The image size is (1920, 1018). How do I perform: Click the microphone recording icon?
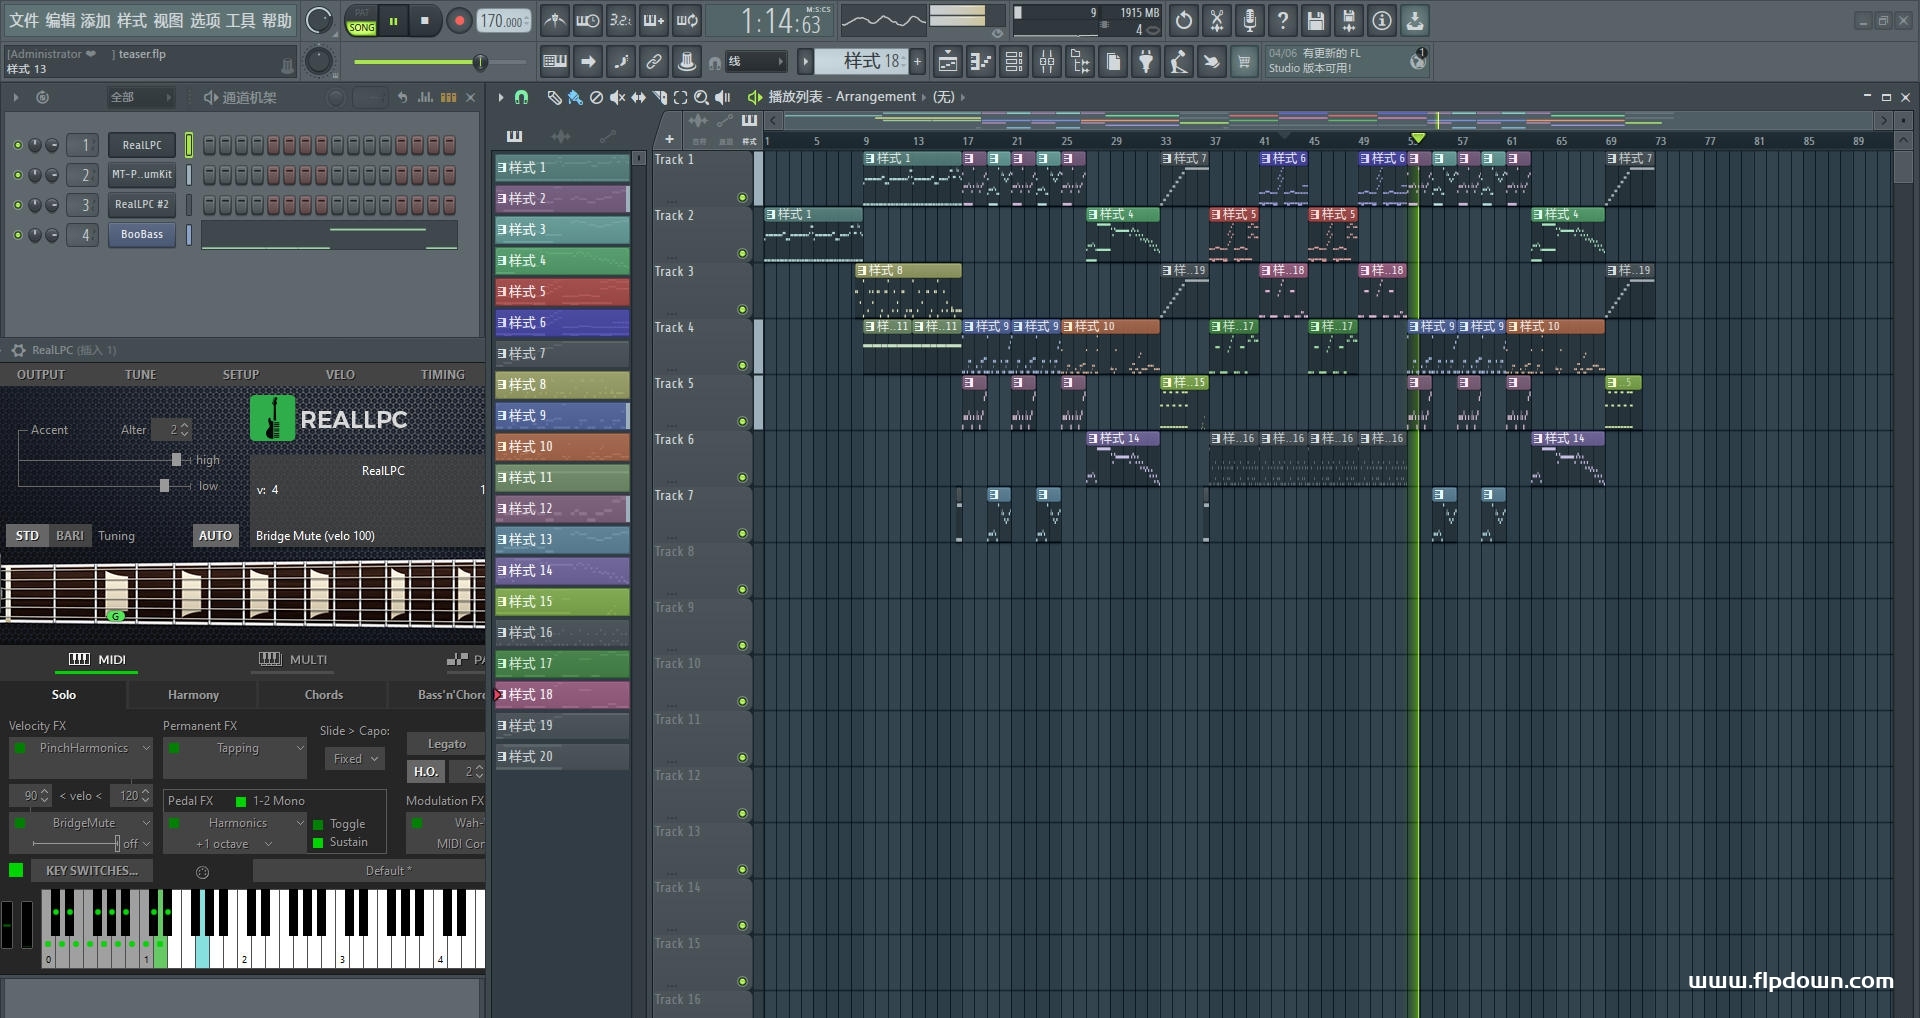1250,21
